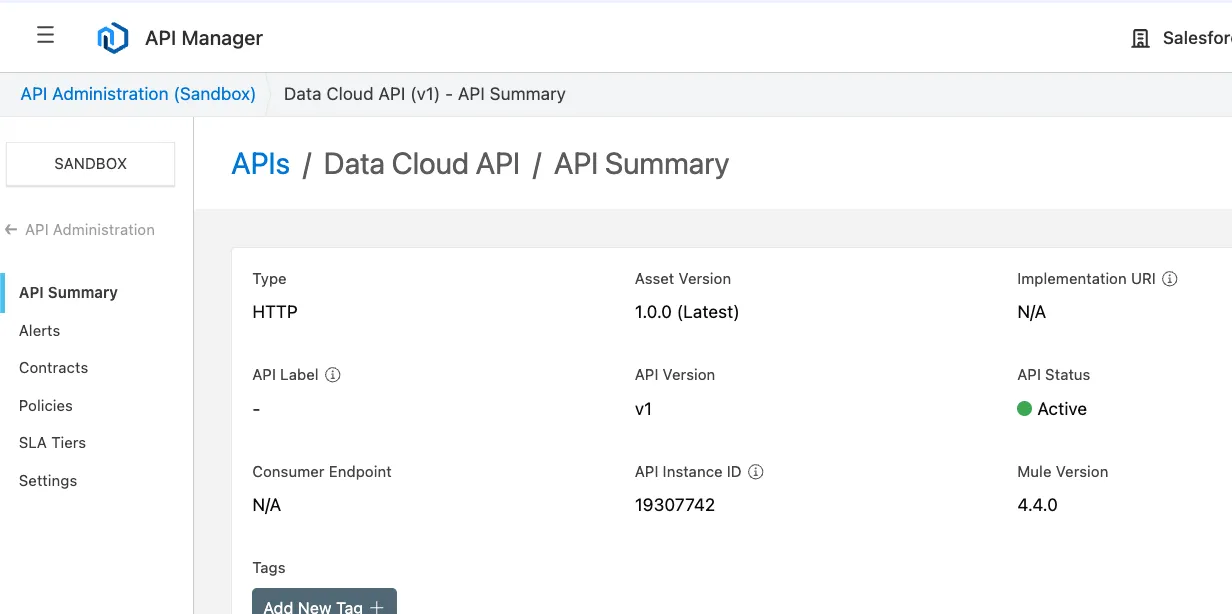Click the API Instance ID value 19307742

point(675,505)
